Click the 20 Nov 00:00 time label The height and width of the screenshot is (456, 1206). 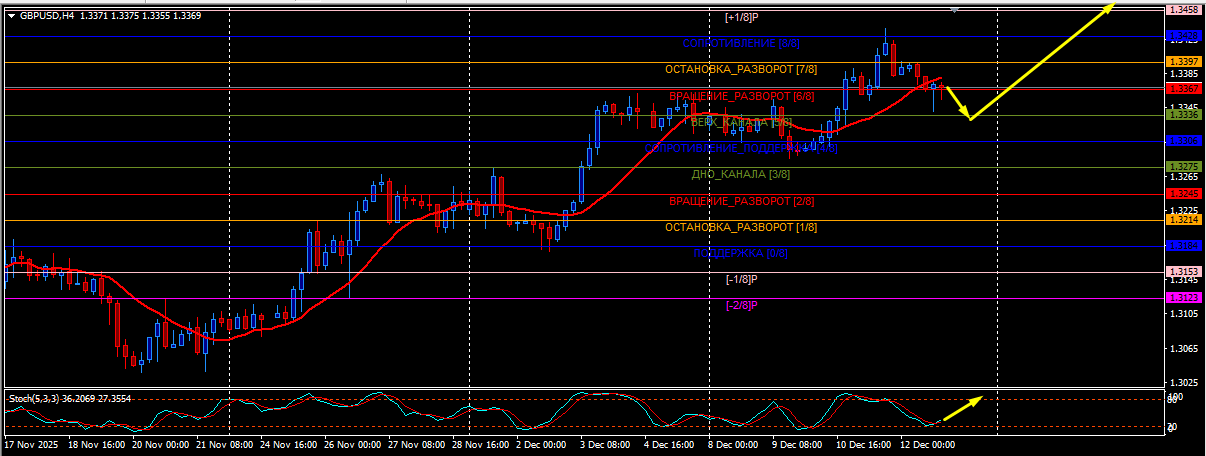[x=160, y=443]
